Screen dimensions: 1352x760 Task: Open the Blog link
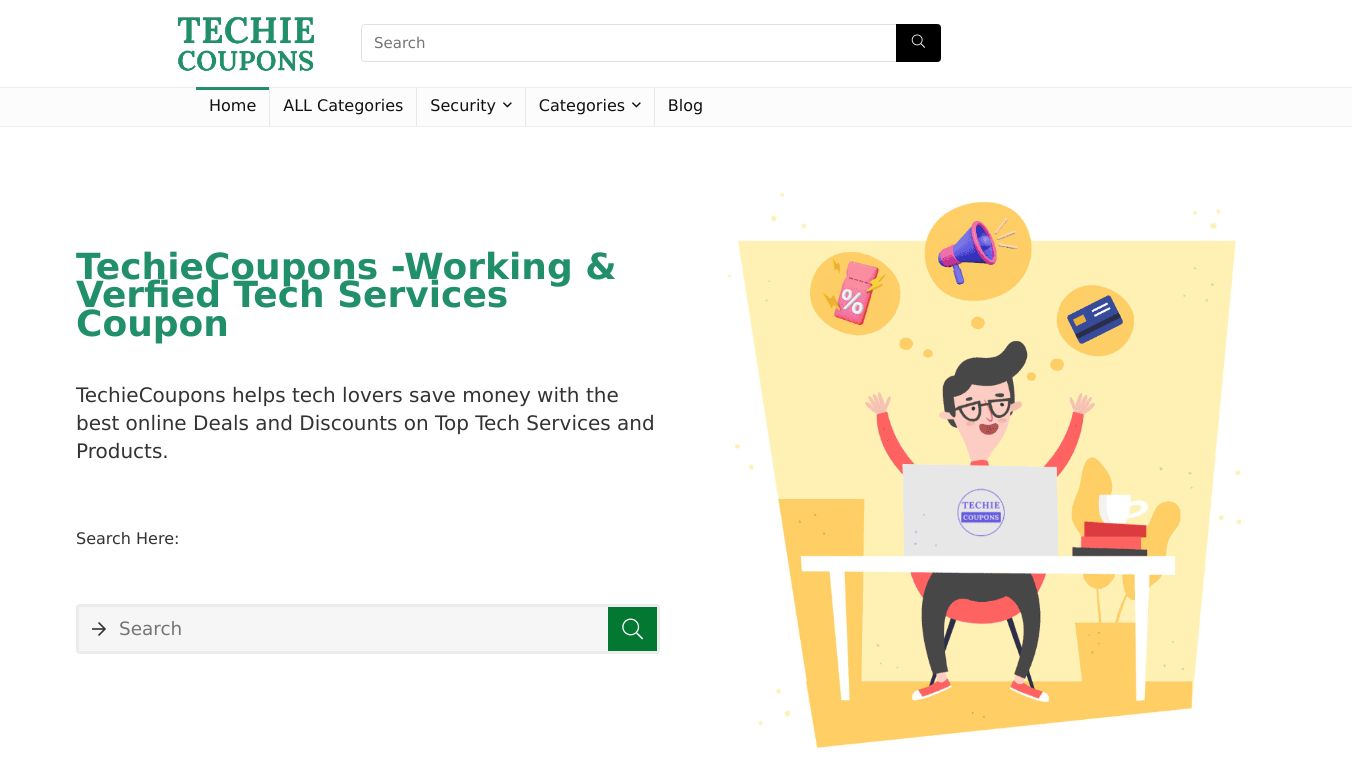click(x=685, y=106)
